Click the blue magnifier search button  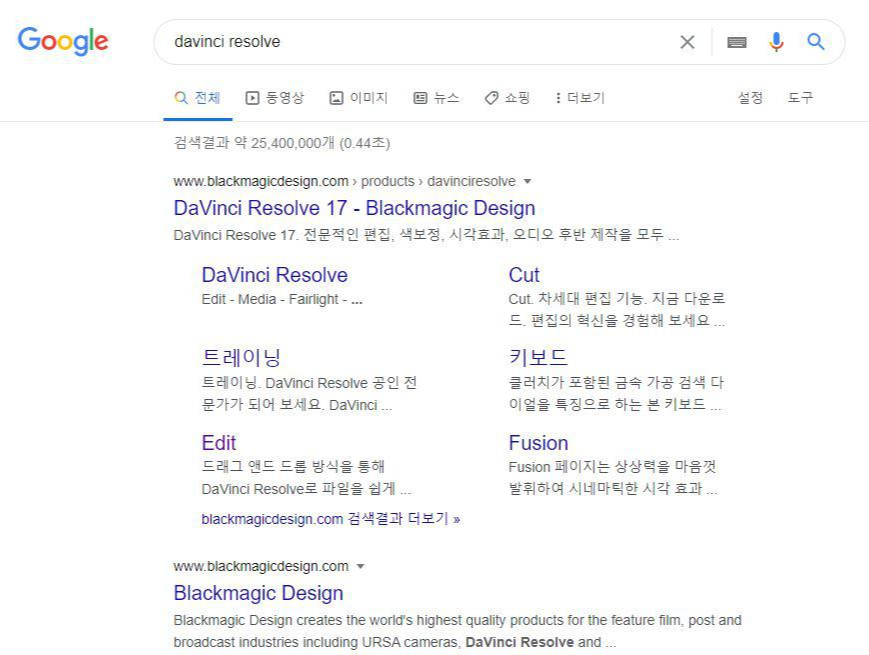tap(816, 42)
